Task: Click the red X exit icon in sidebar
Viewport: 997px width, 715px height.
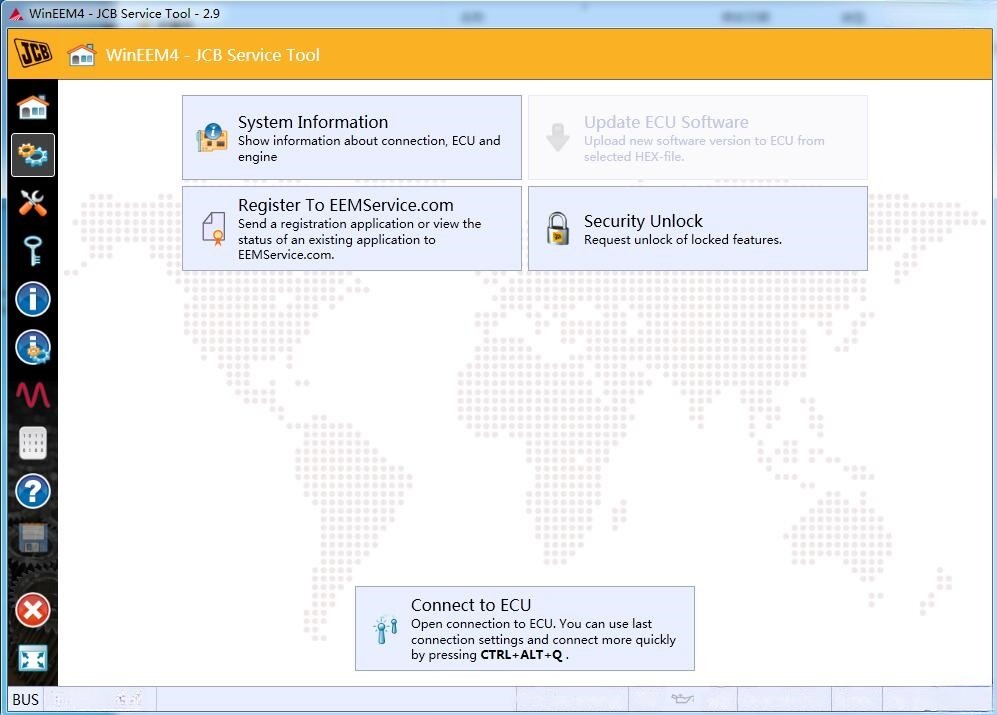Action: [33, 611]
